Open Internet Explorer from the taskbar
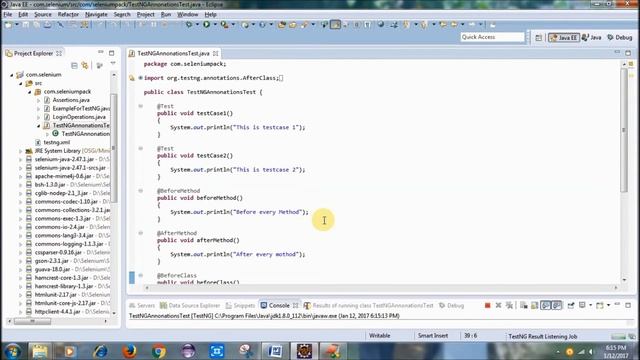 click(x=100, y=351)
